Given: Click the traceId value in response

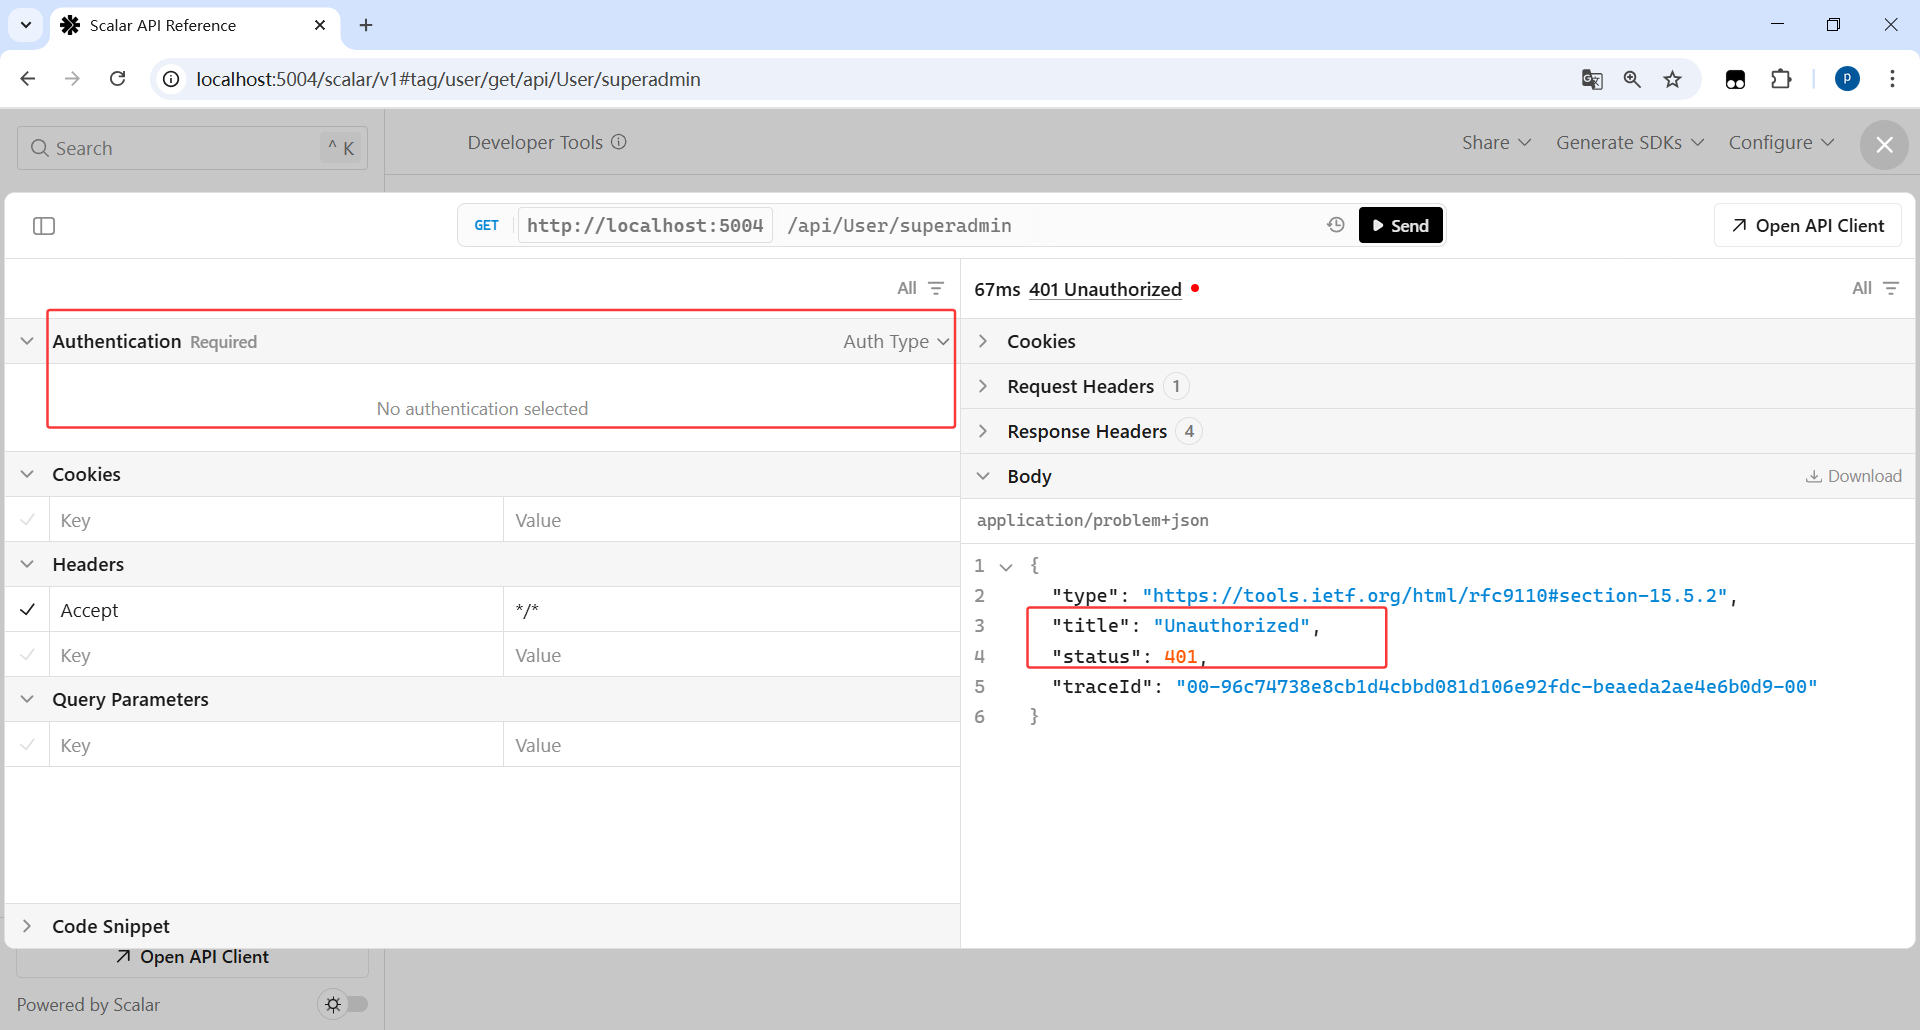Looking at the screenshot, I should click(x=1496, y=686).
